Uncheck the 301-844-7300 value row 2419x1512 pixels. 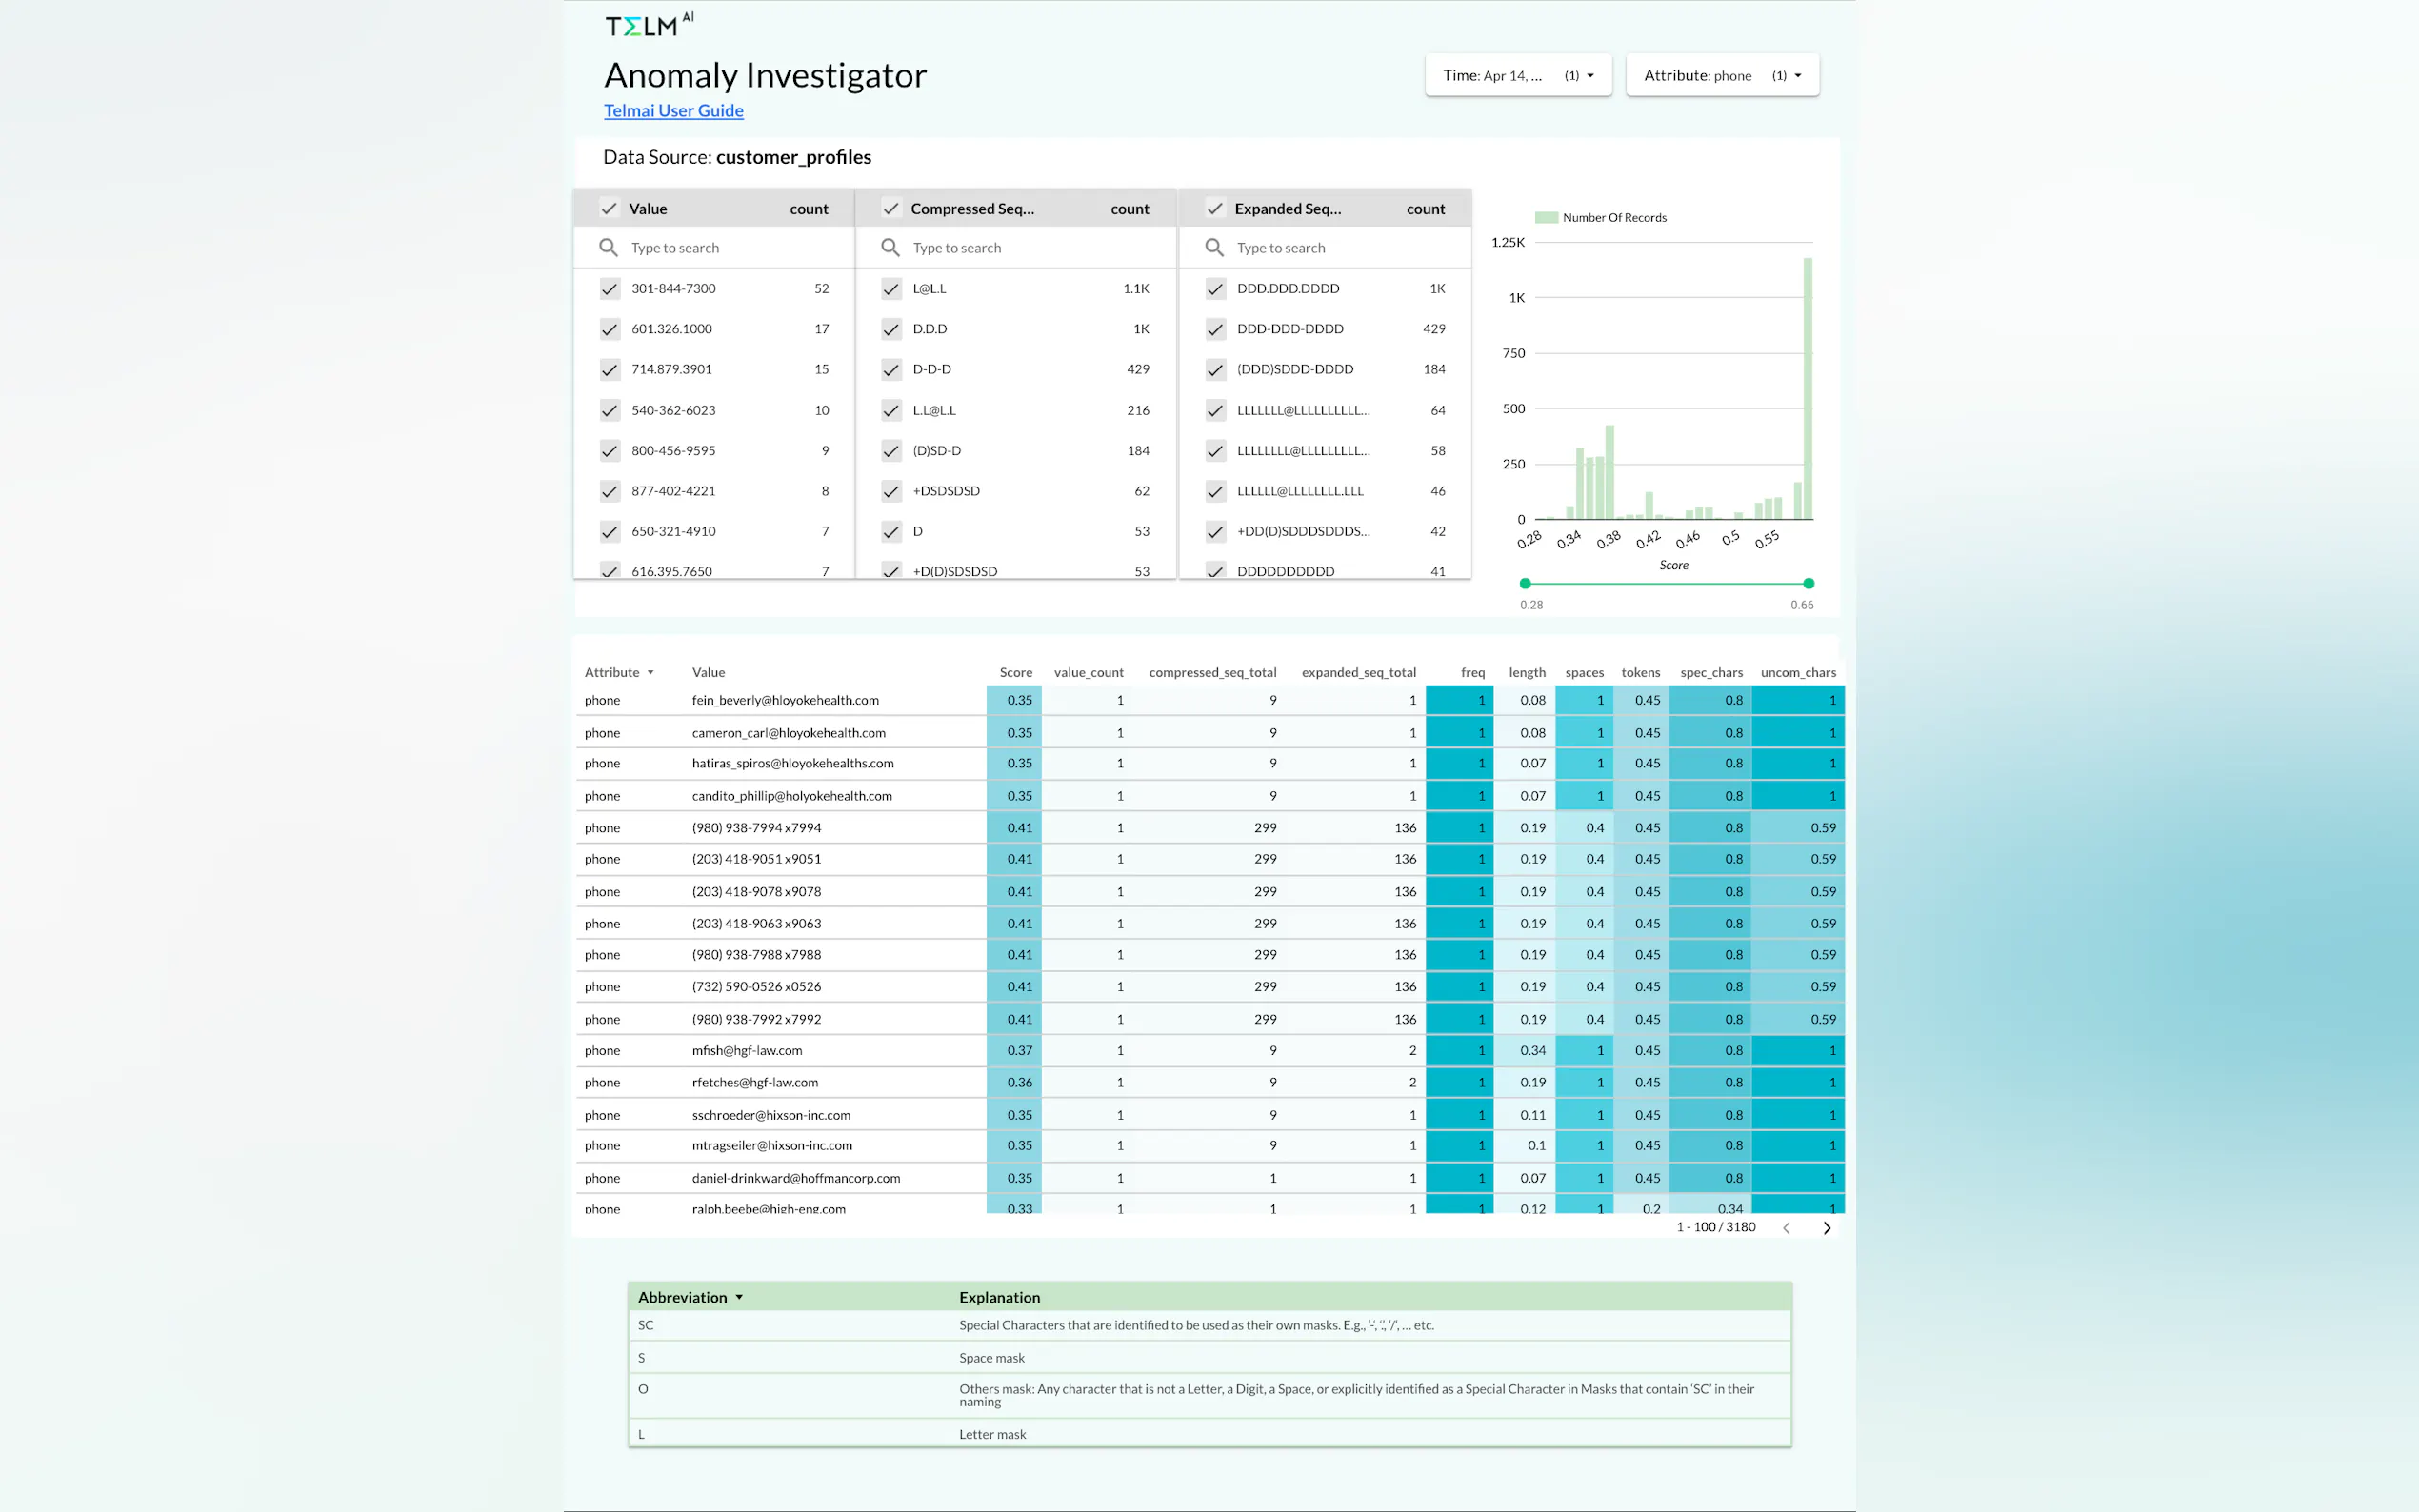coord(610,289)
